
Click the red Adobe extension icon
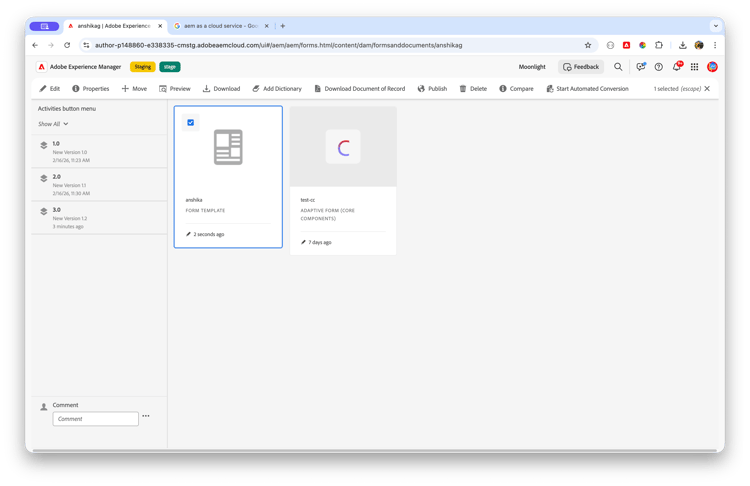point(626,45)
